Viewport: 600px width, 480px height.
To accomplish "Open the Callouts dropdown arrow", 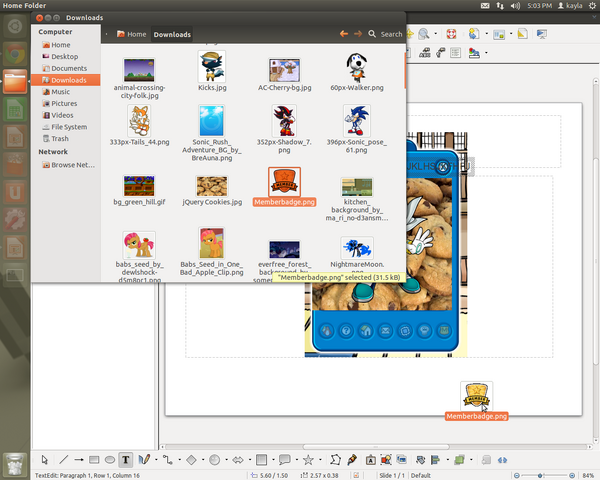I will pos(297,460).
